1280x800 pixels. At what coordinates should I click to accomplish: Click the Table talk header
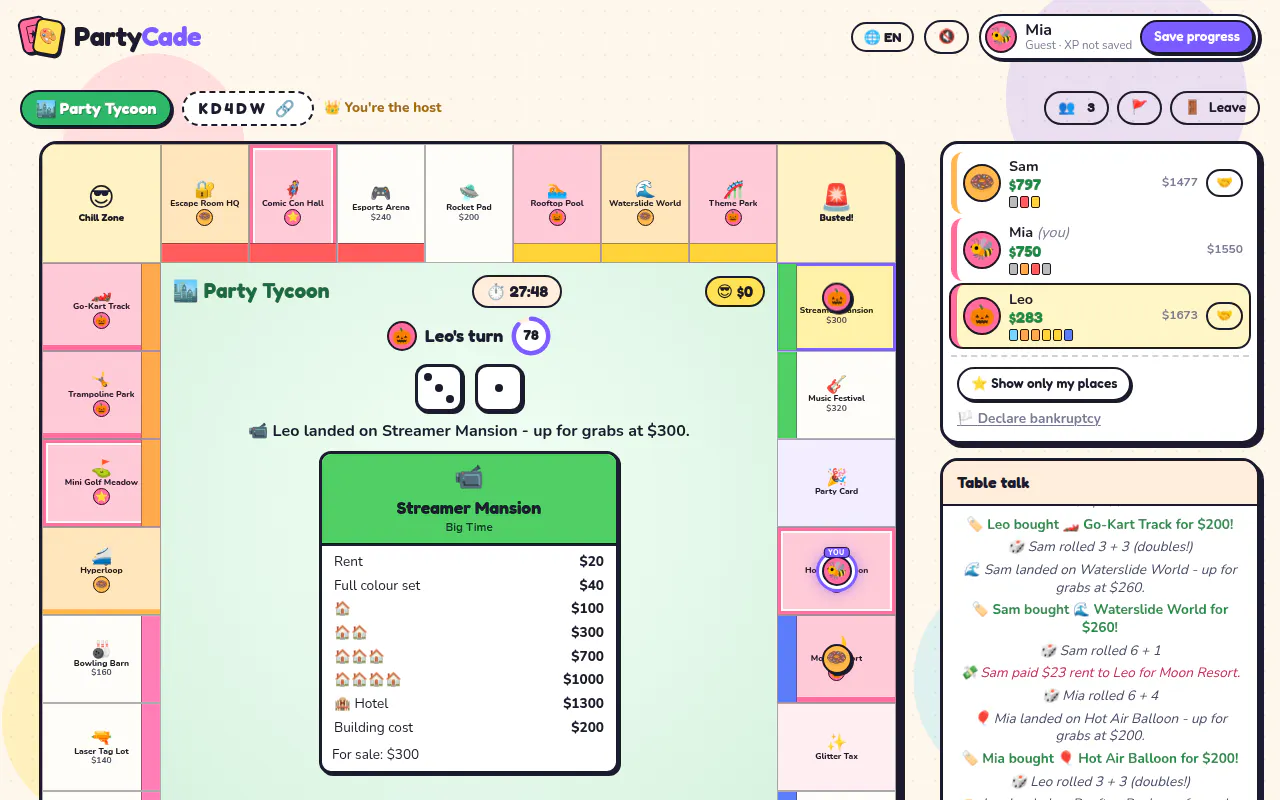(1100, 483)
